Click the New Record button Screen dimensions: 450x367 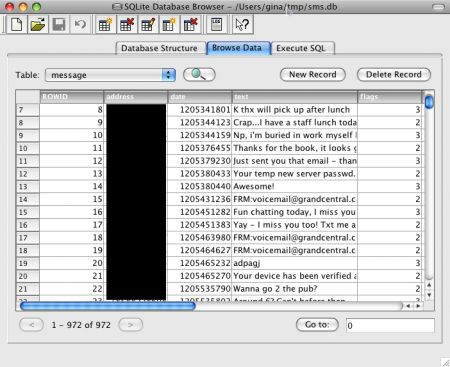tap(313, 75)
